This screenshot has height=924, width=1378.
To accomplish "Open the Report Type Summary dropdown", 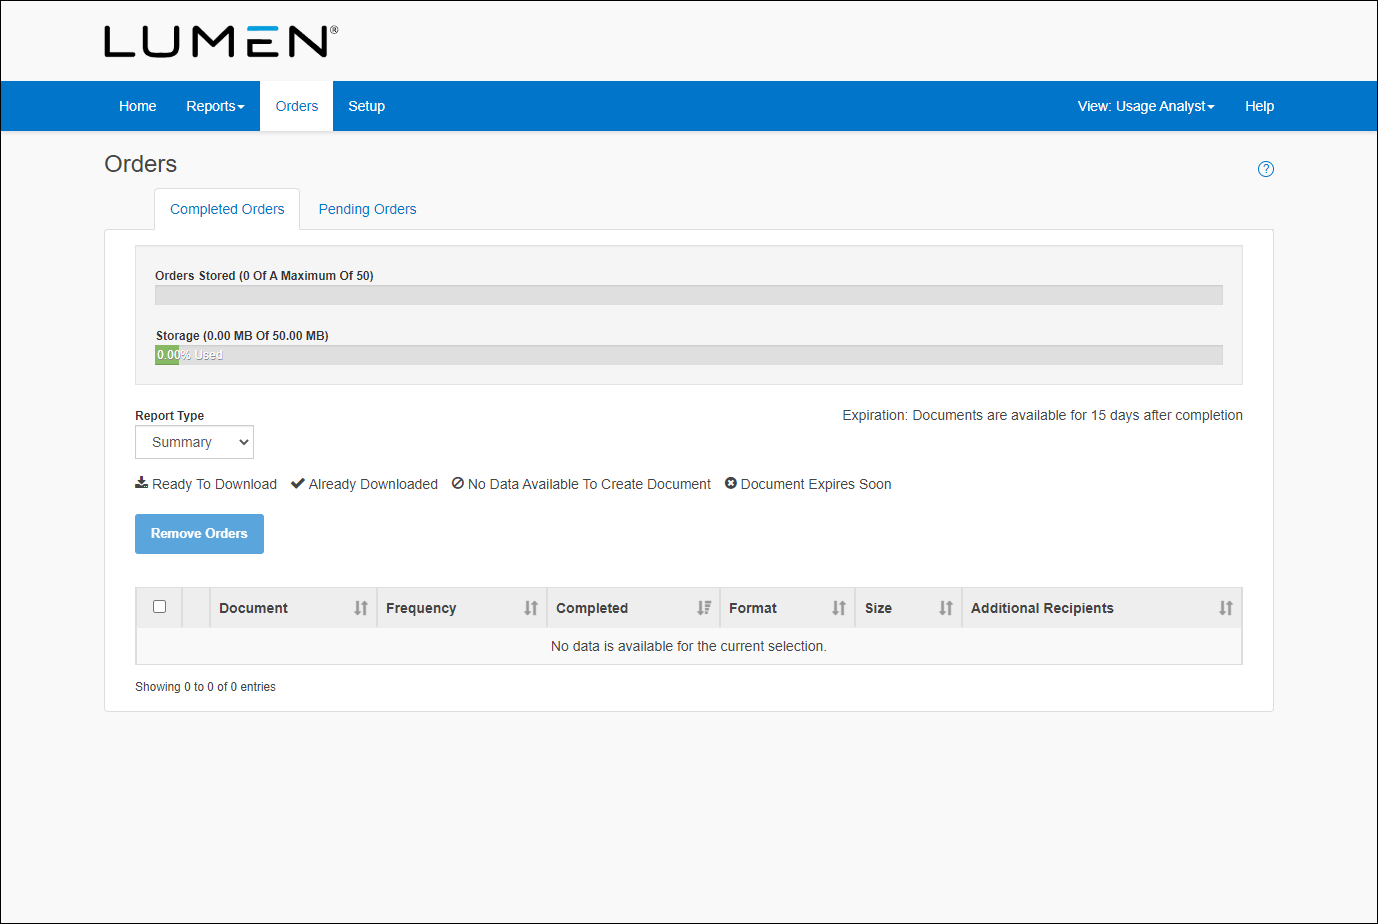I will coord(194,442).
